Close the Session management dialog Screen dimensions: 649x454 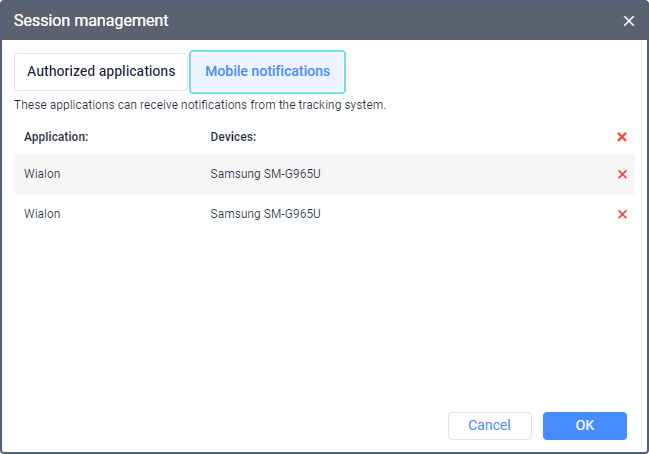tap(628, 20)
